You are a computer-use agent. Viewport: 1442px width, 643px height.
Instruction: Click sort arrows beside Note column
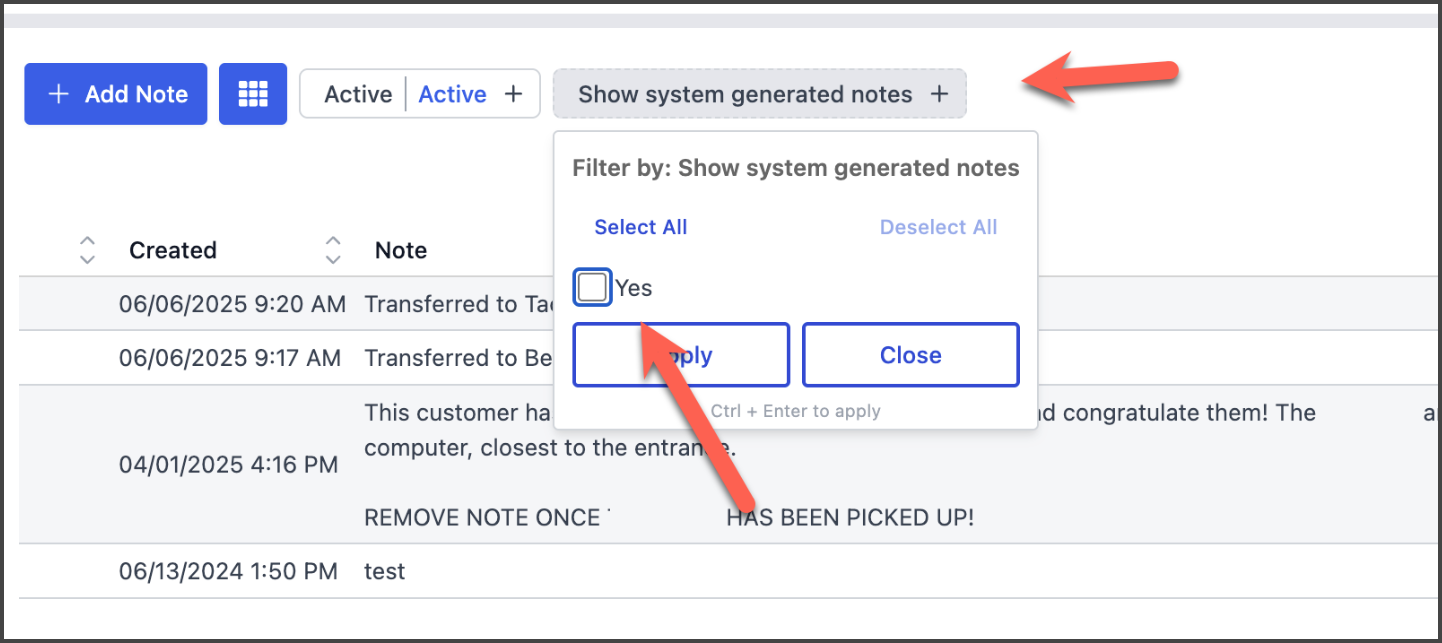[x=333, y=250]
